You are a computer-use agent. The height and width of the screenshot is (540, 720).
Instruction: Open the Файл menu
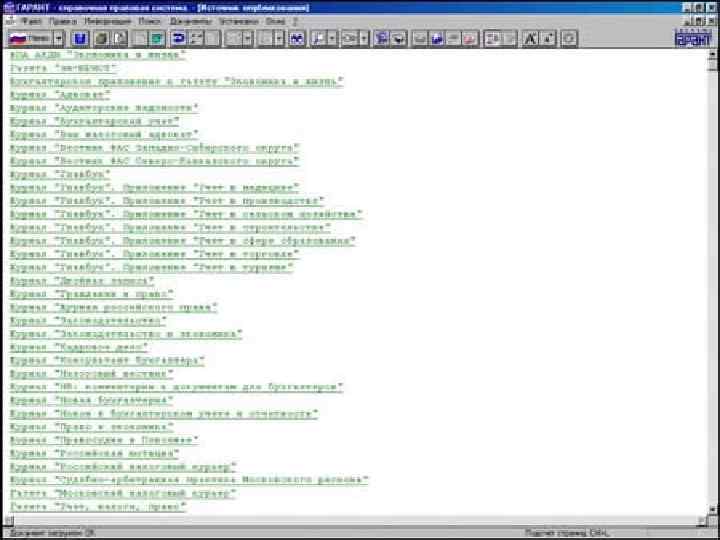pos(31,21)
